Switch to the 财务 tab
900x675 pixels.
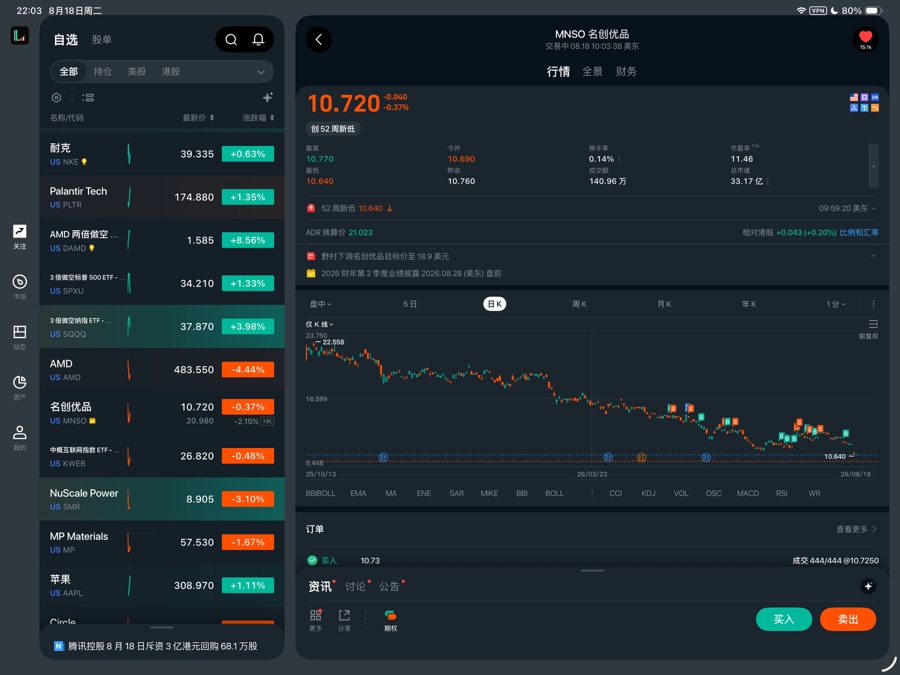click(626, 71)
